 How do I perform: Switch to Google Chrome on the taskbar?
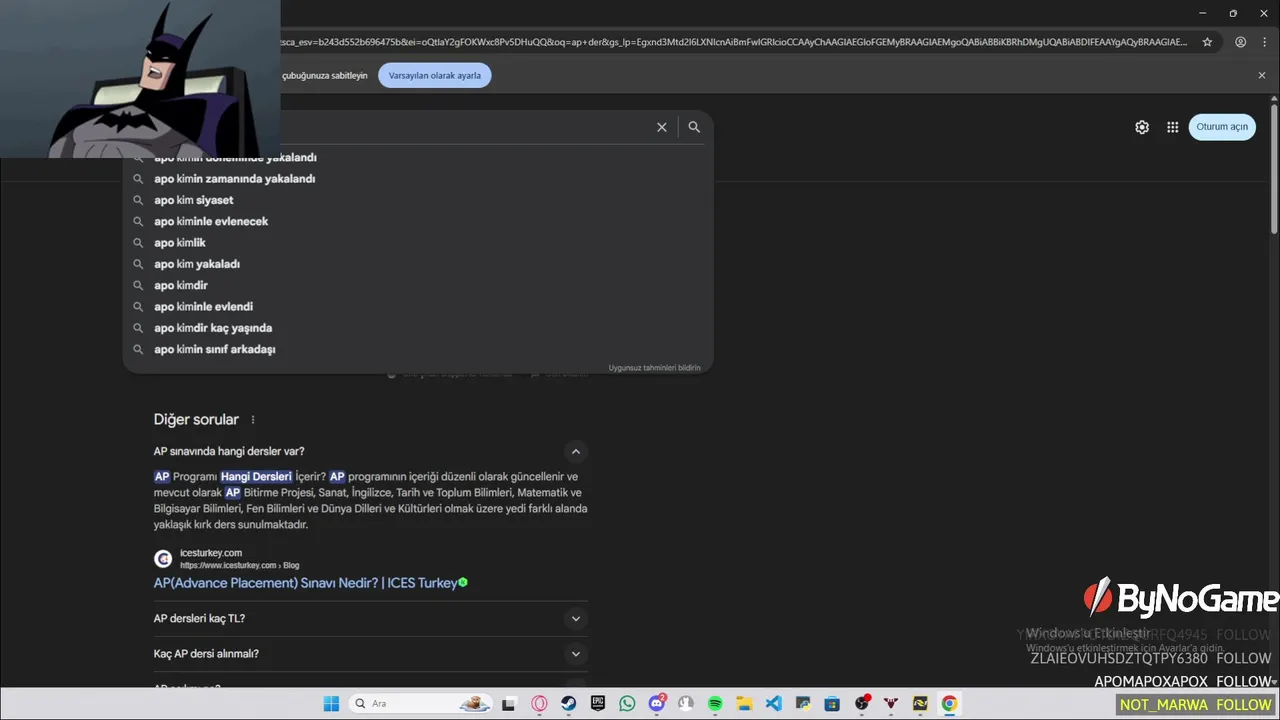(x=949, y=703)
